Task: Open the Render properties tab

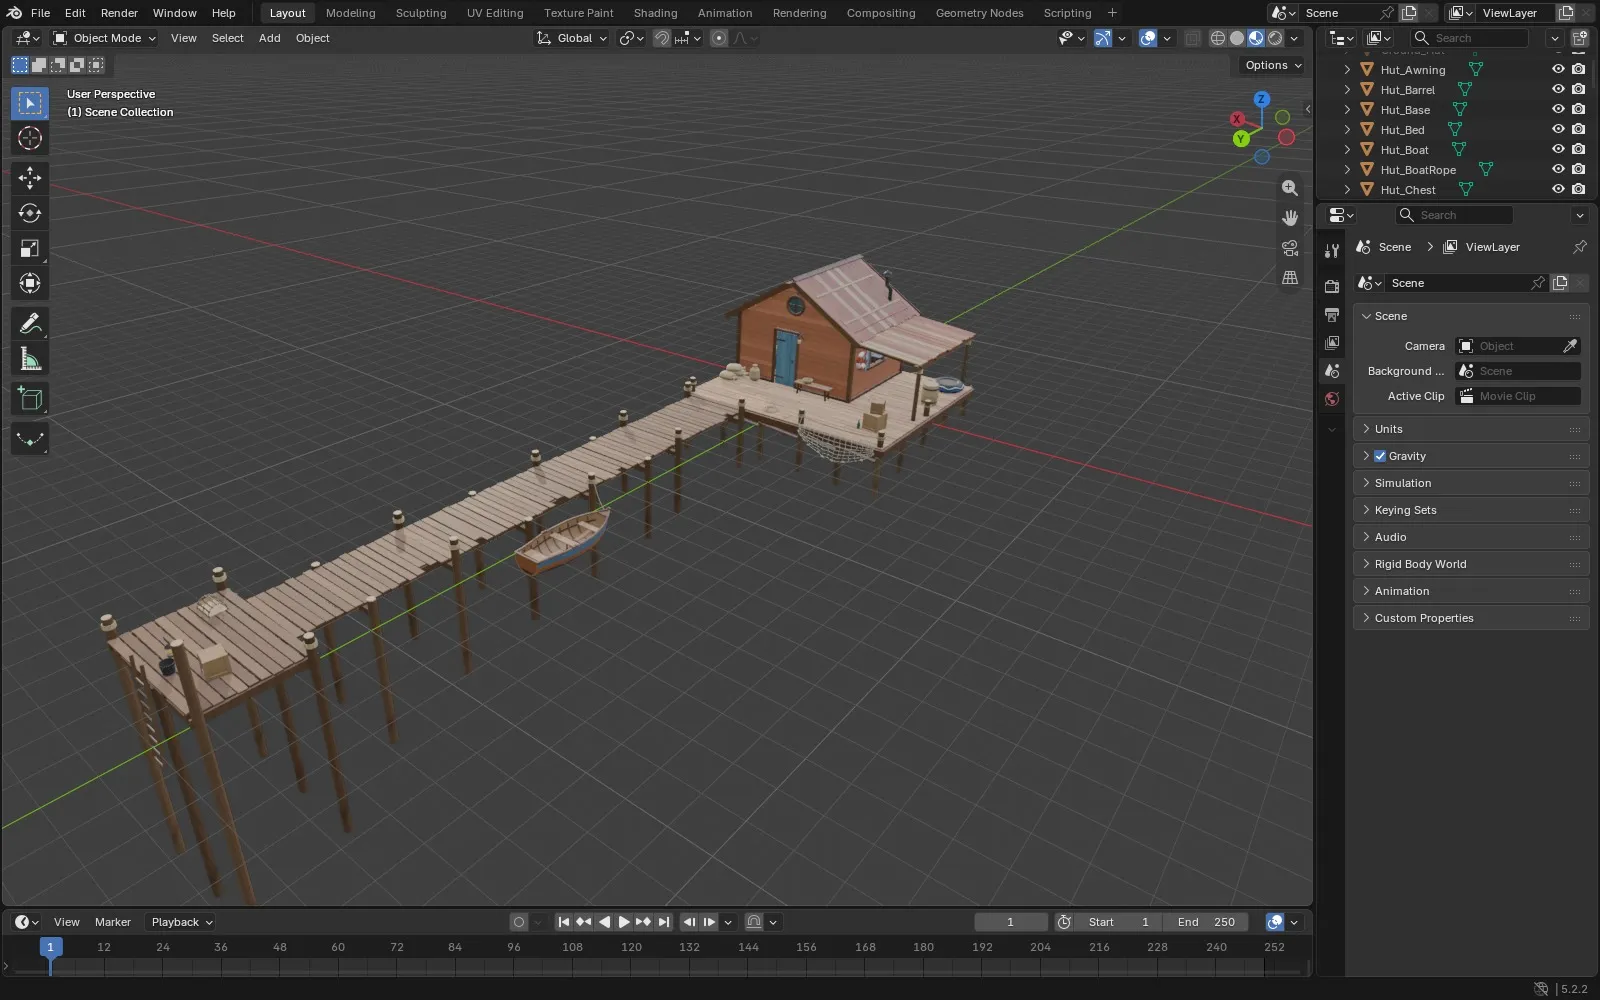Action: coord(1332,287)
